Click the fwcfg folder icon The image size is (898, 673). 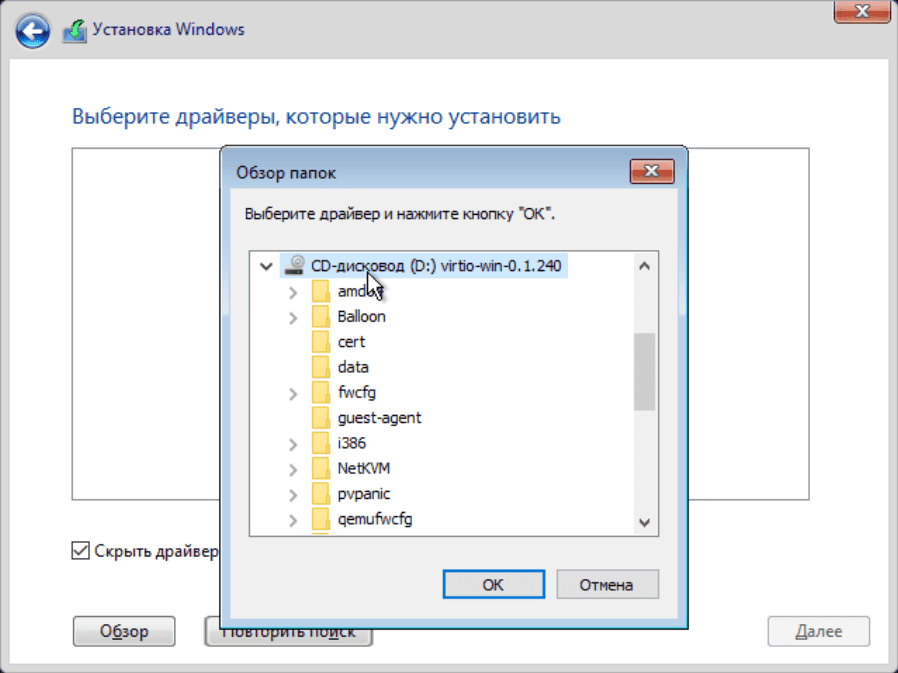point(321,392)
